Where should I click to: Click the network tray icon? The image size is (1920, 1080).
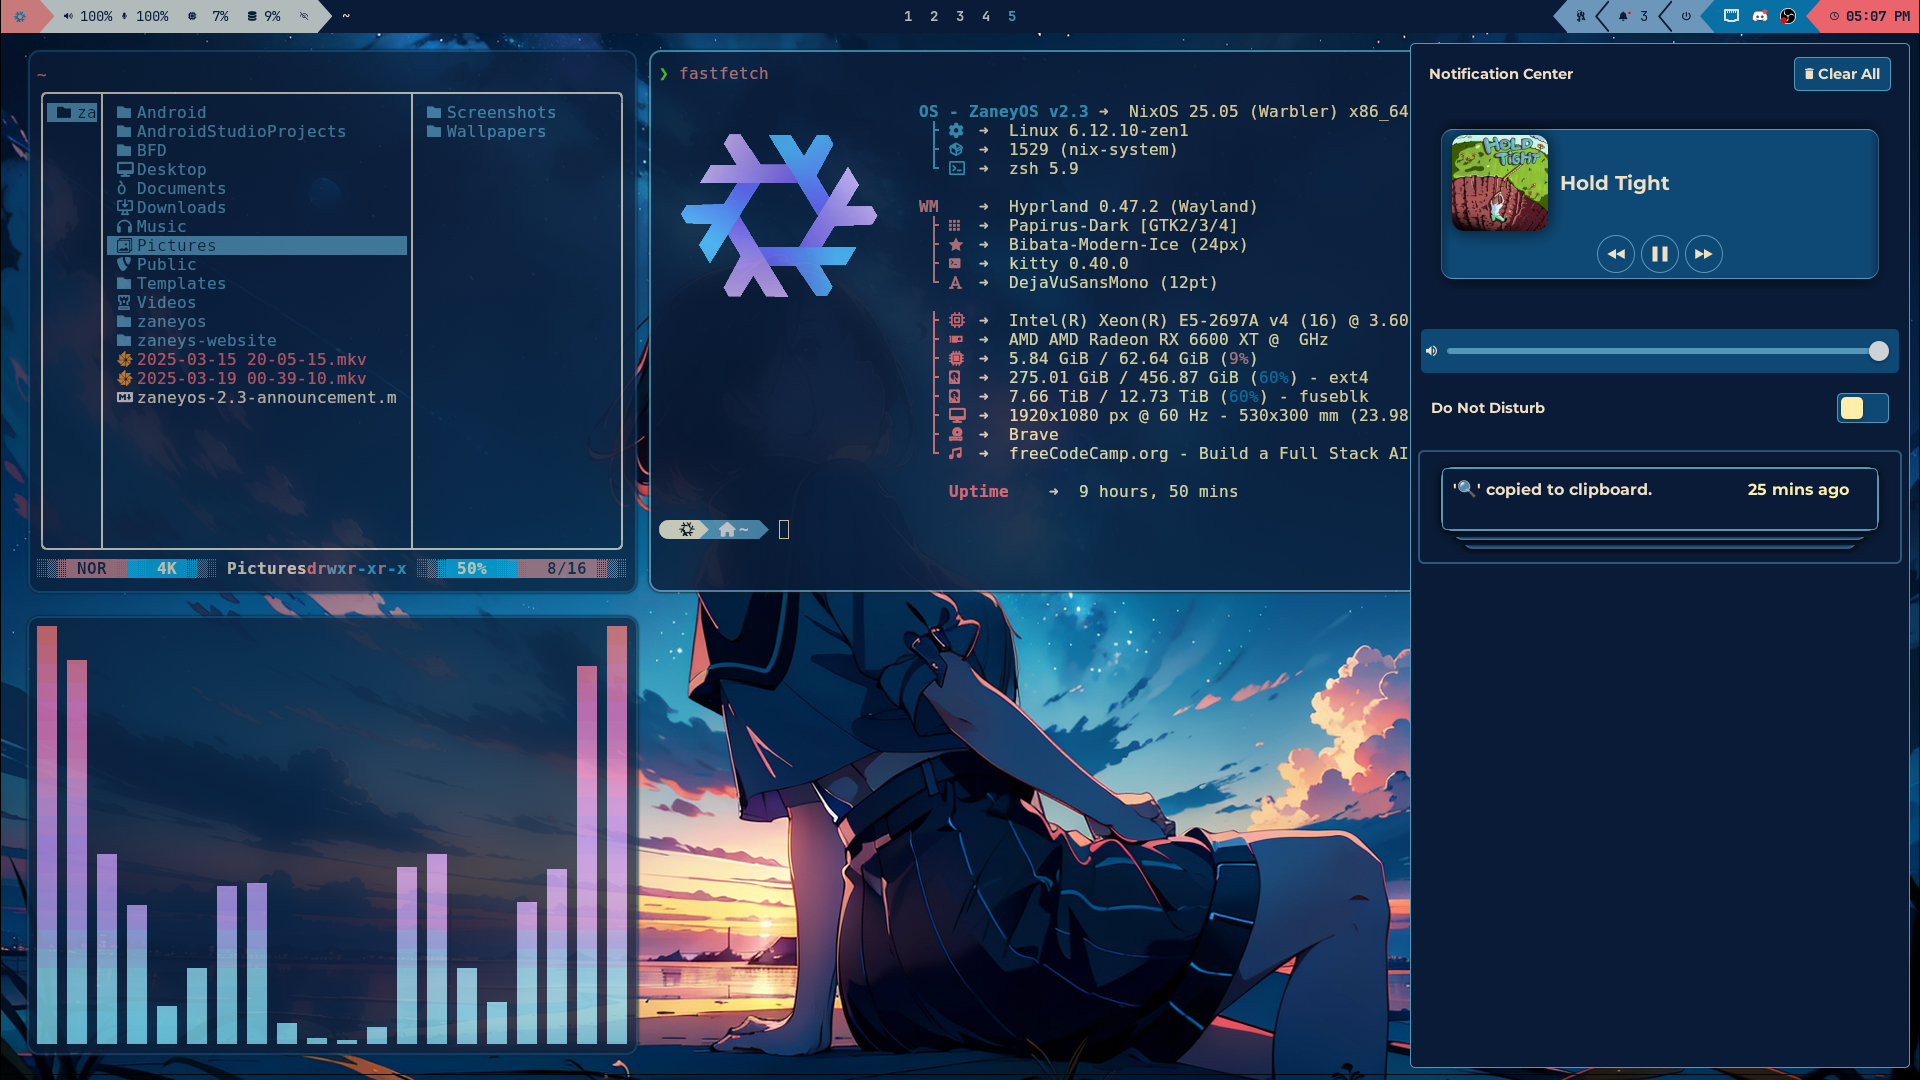[x=1732, y=16]
